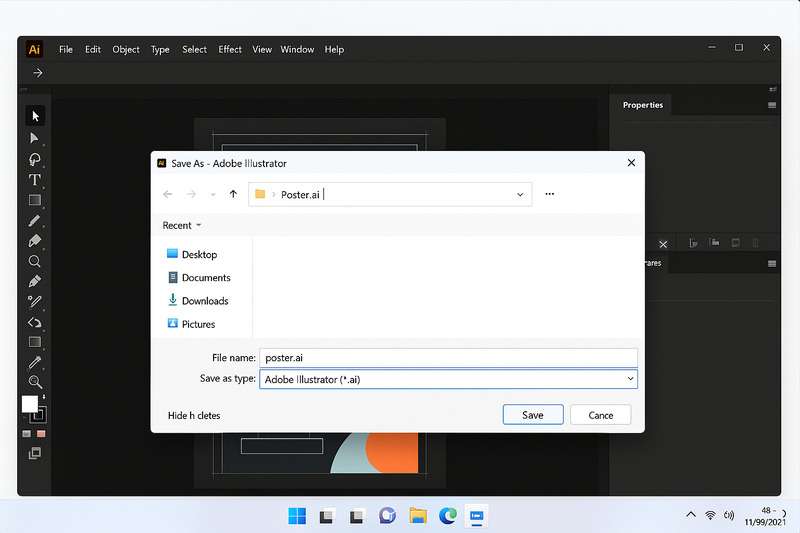Viewport: 800px width, 533px height.
Task: Click volume icon in system tray
Action: tap(729, 515)
